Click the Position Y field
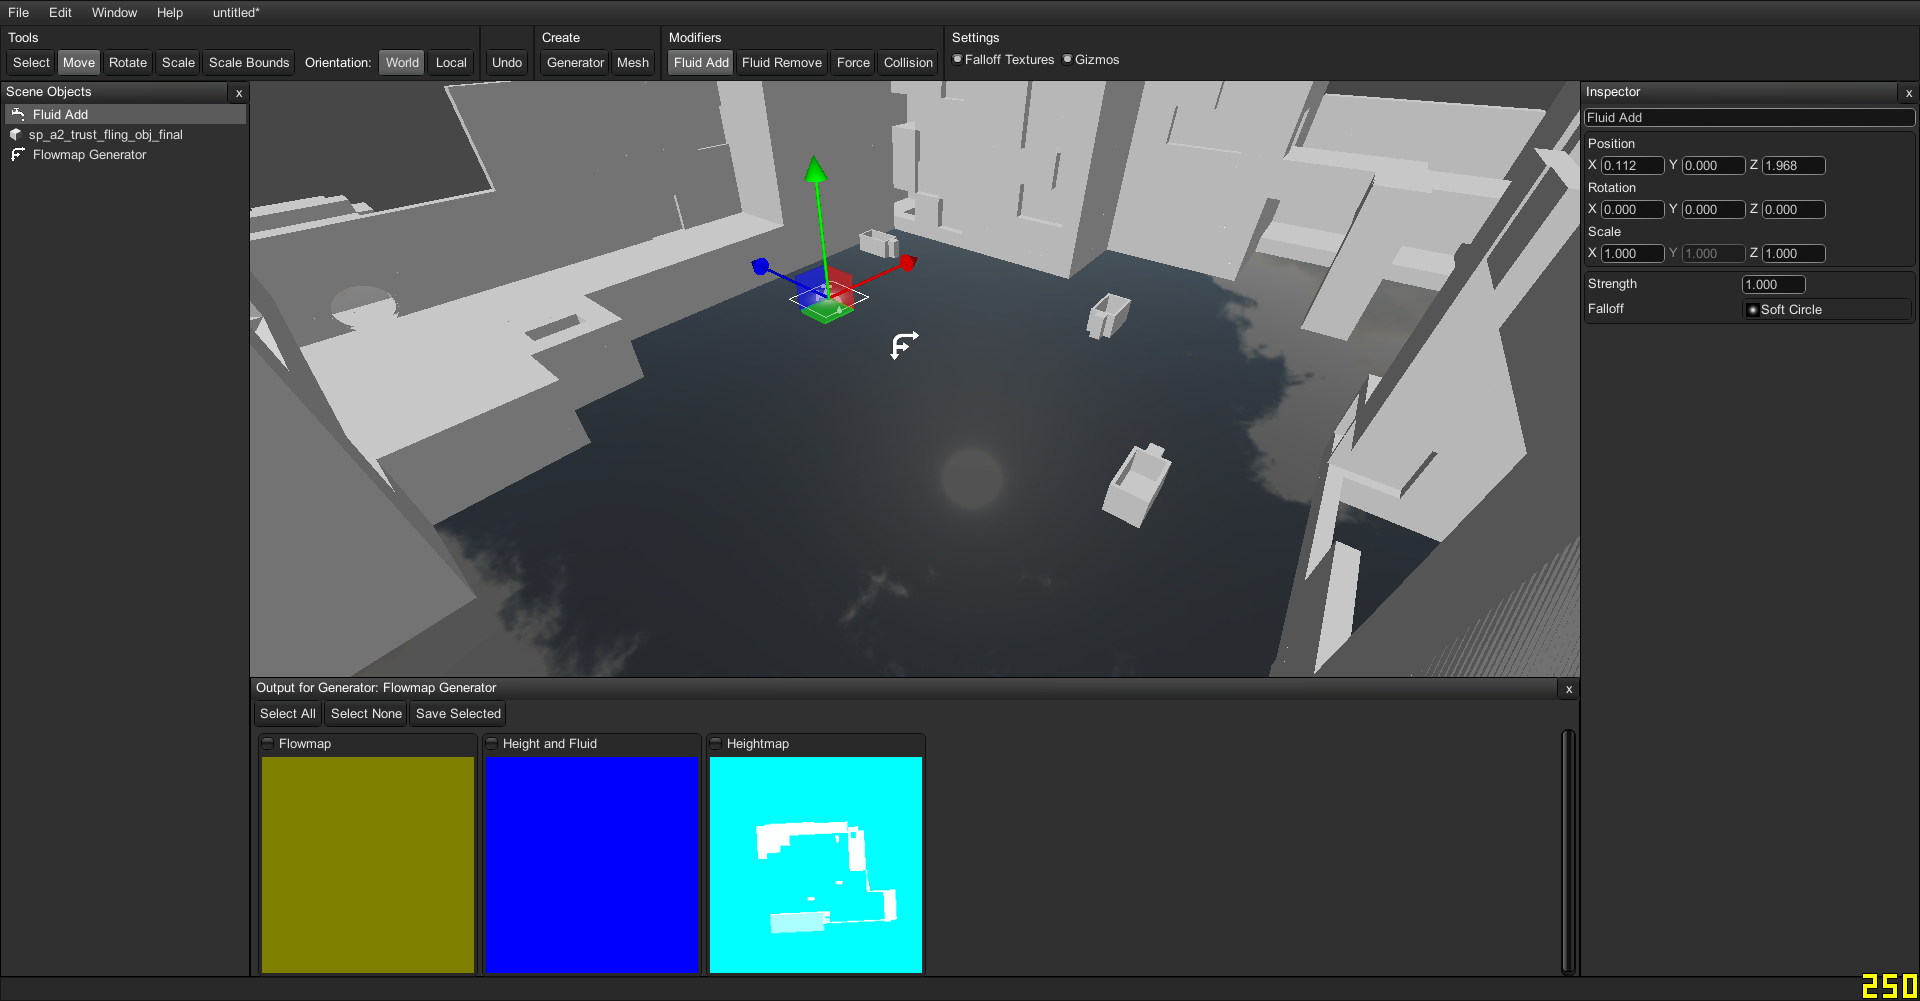 pos(1713,166)
